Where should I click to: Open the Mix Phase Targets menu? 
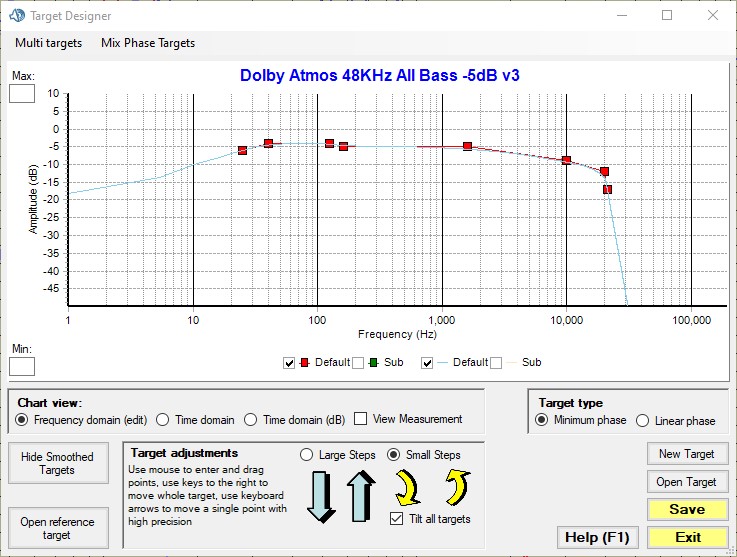(x=148, y=43)
